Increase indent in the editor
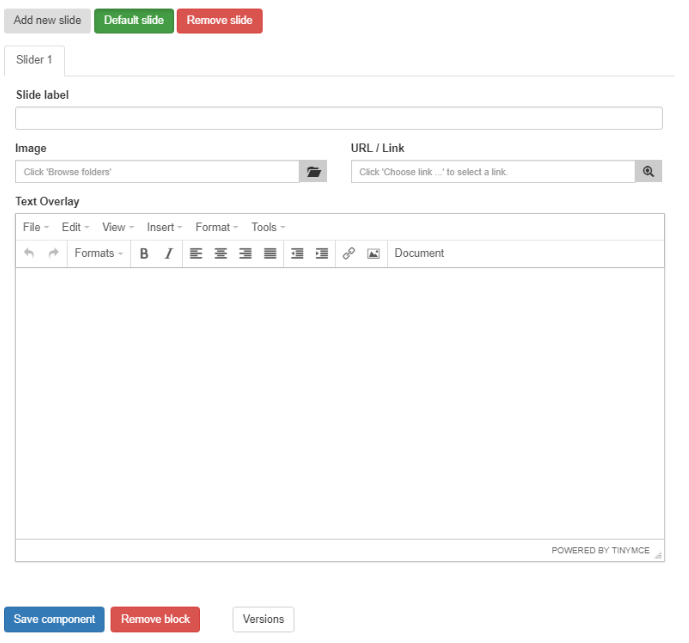The height and width of the screenshot is (643, 689). click(x=322, y=254)
